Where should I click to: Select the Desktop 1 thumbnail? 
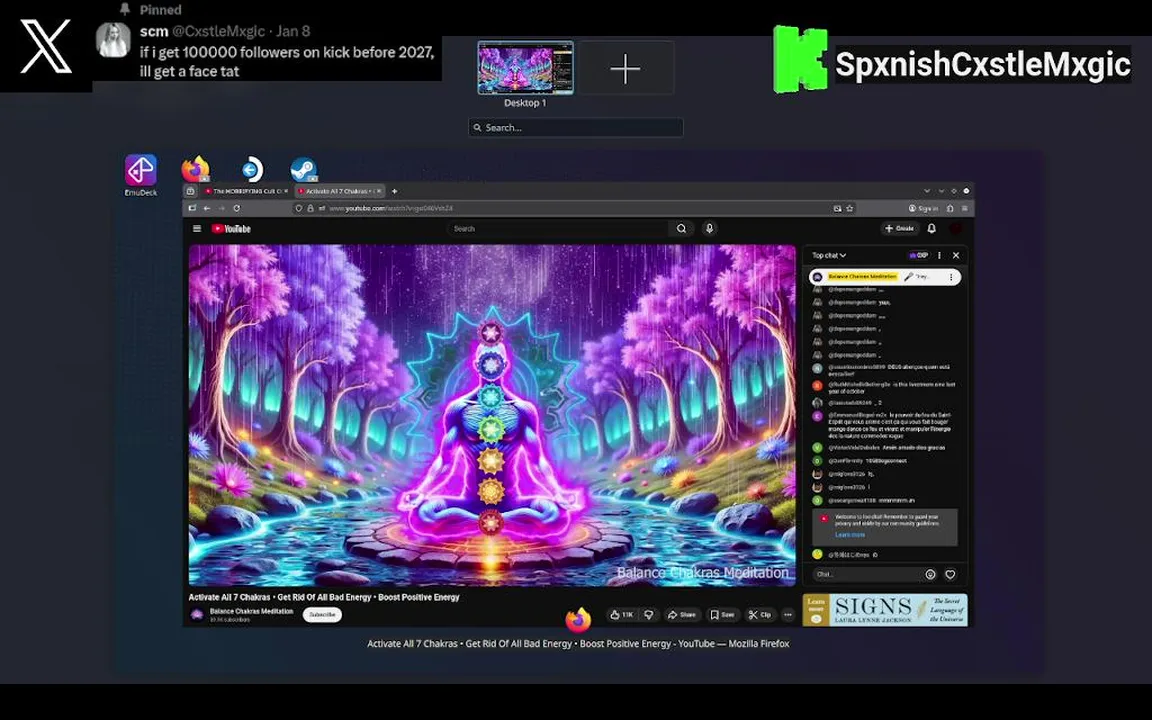[x=525, y=68]
